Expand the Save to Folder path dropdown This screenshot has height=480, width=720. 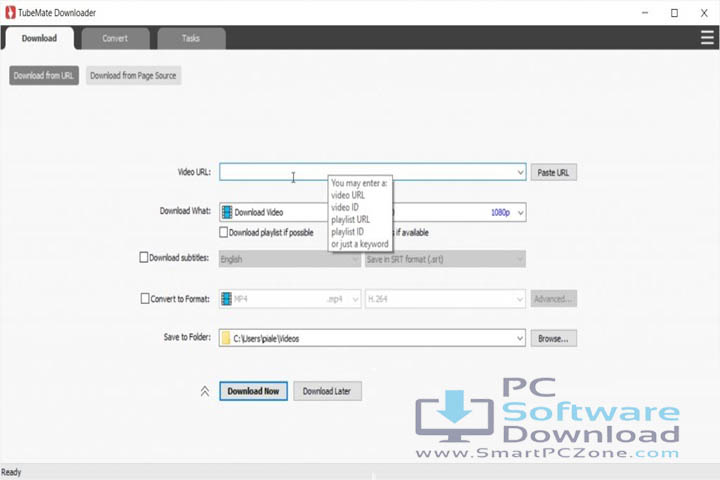[520, 339]
